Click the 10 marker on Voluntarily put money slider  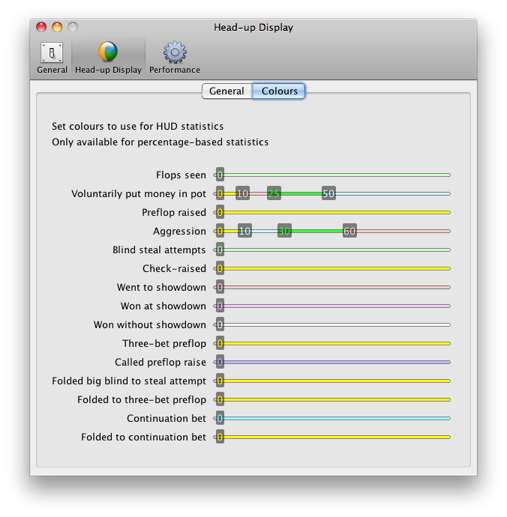(243, 193)
